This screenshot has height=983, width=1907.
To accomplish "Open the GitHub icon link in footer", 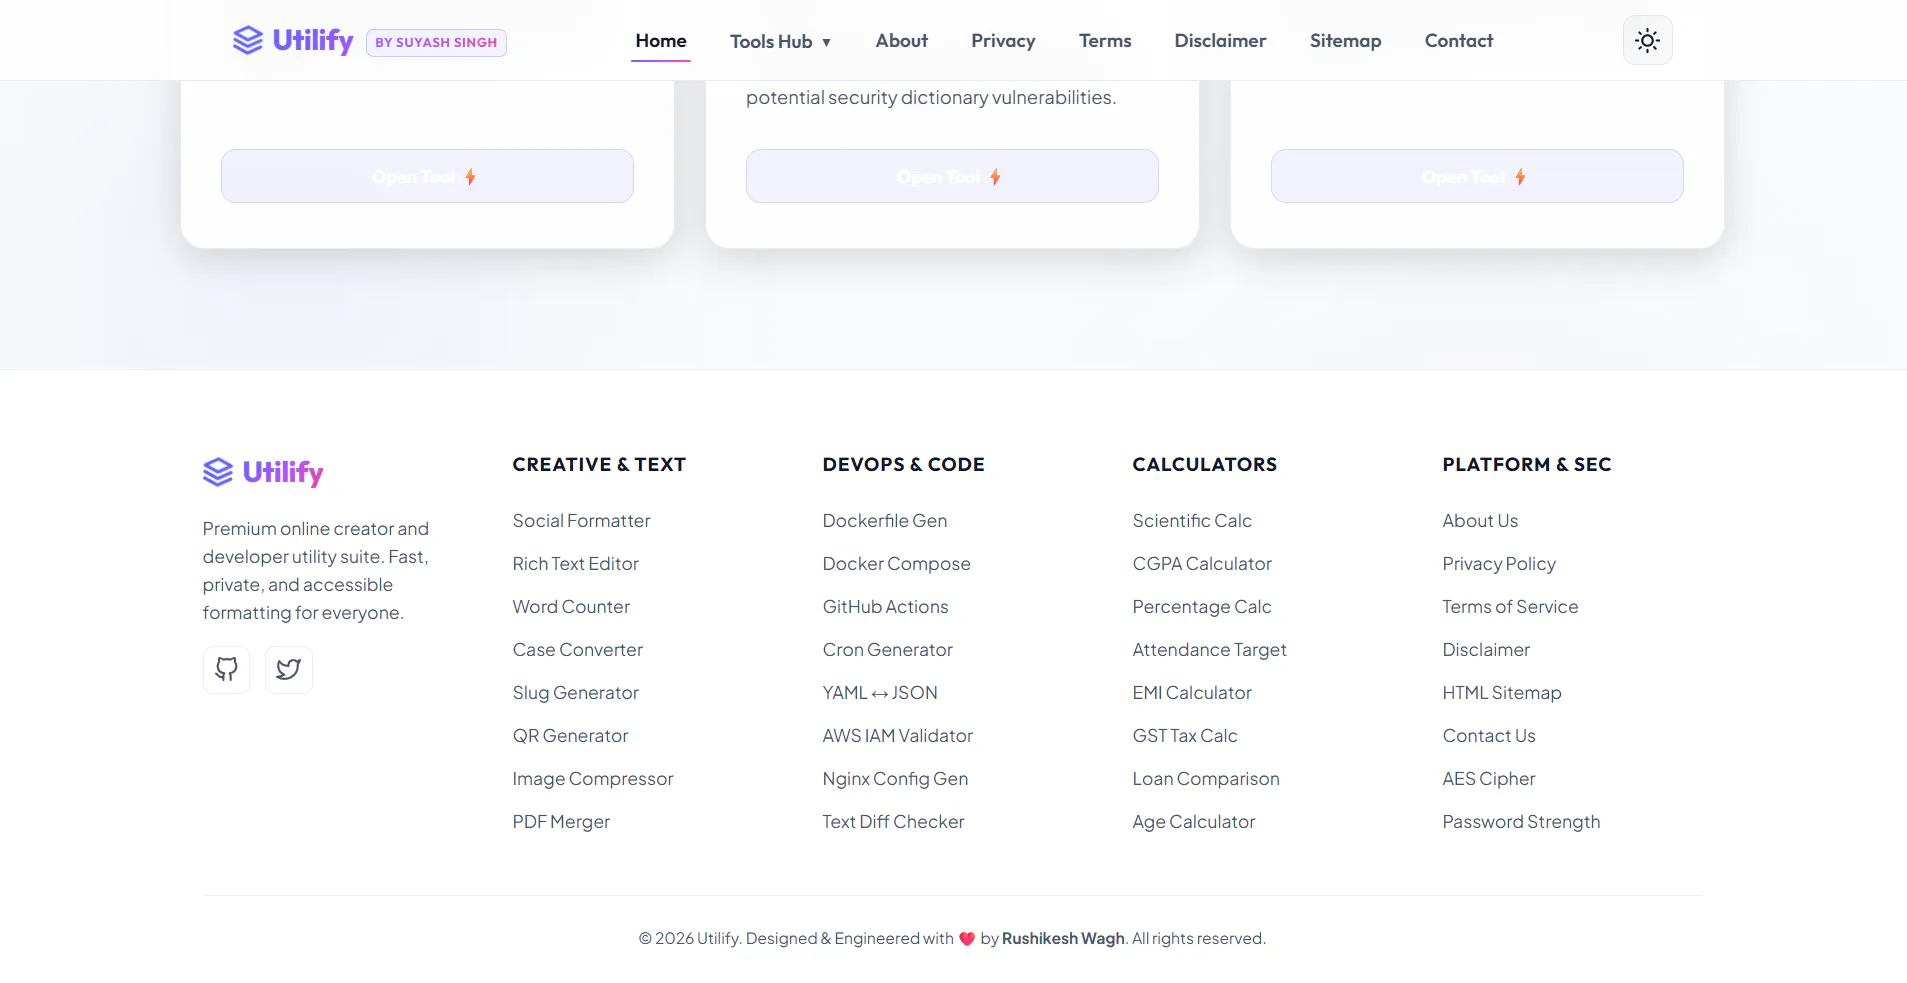I will coord(227,669).
